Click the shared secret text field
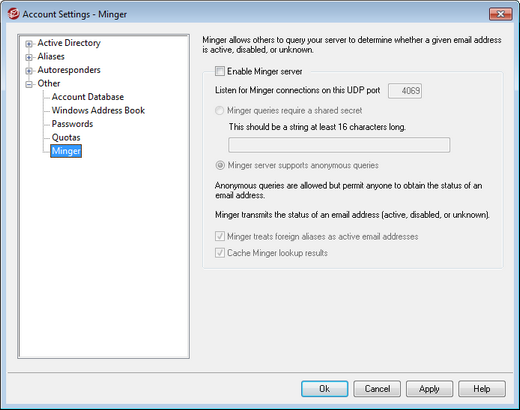Viewport: 520px width, 410px height. coord(339,145)
